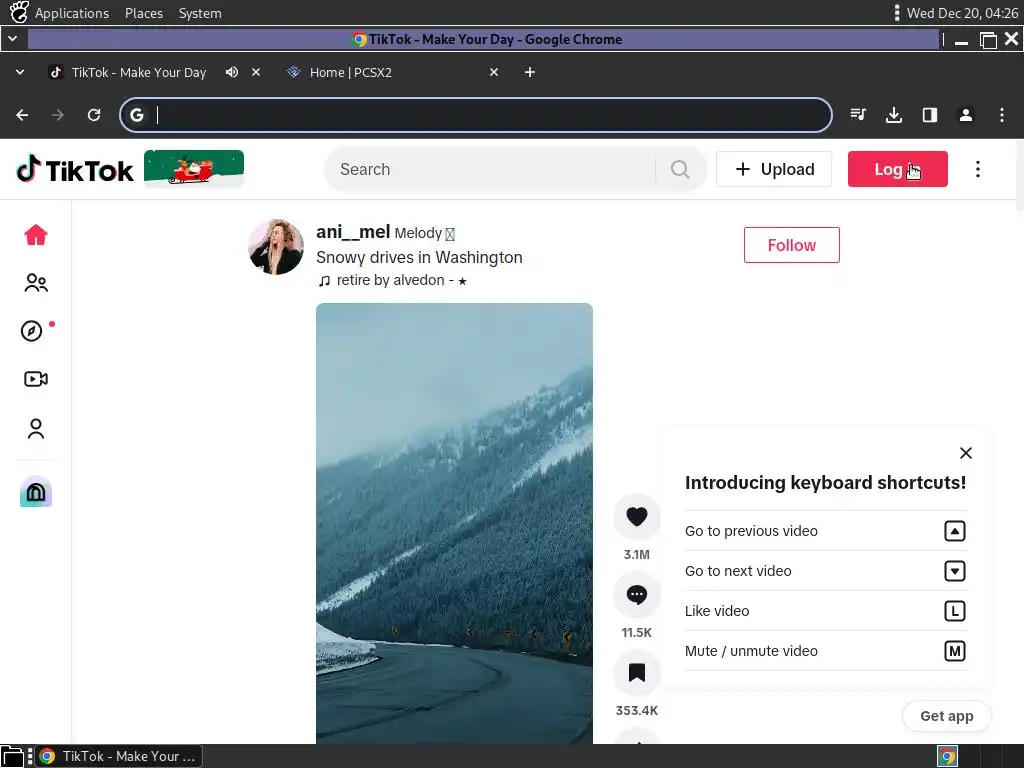Click the Google G icon in address bar
Image resolution: width=1024 pixels, height=768 pixels.
pyautogui.click(x=136, y=115)
